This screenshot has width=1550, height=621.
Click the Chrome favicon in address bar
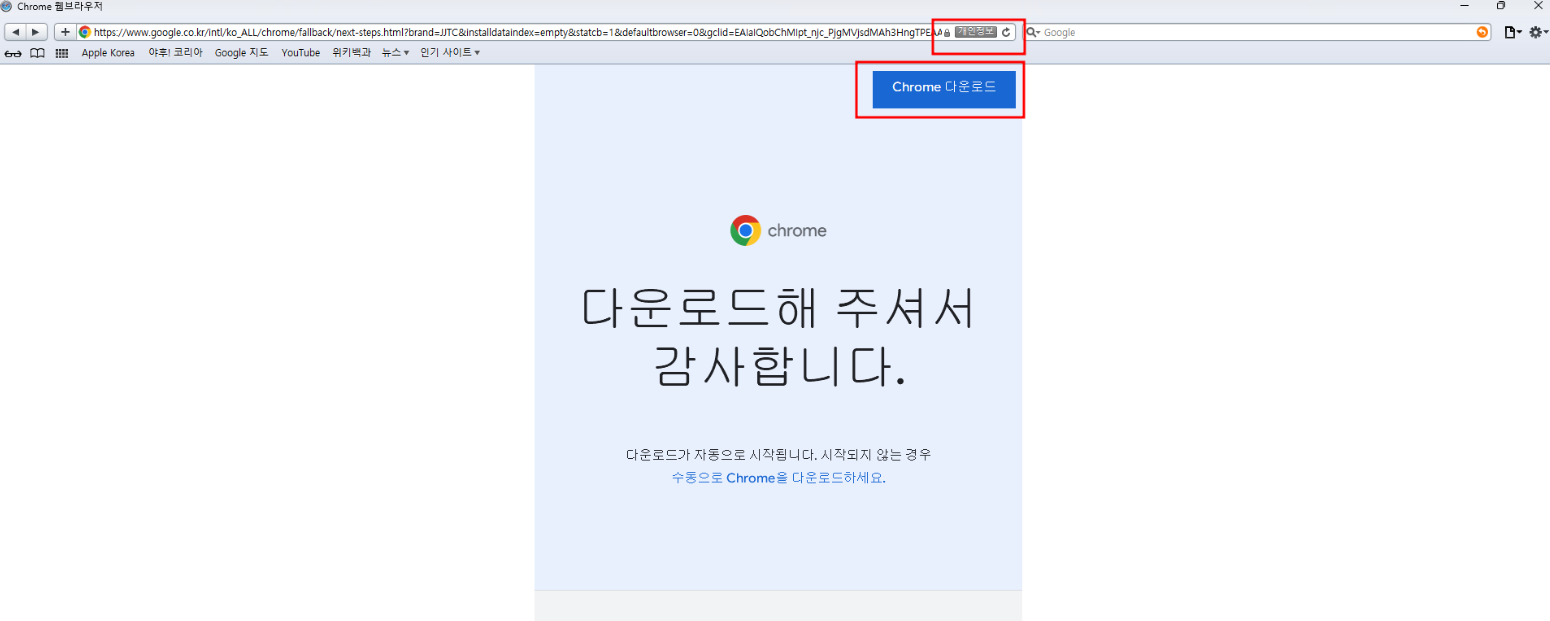pyautogui.click(x=85, y=32)
